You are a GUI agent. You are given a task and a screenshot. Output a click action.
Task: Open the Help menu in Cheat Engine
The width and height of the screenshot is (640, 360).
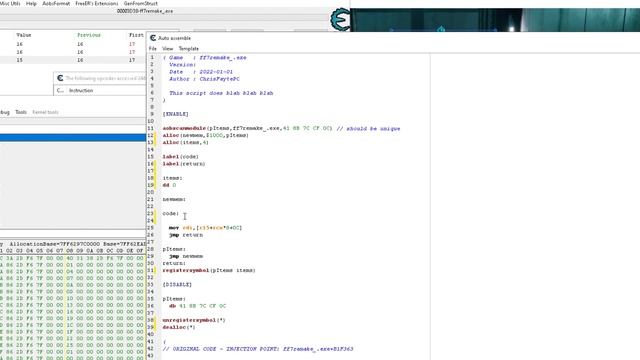coord(31,3)
